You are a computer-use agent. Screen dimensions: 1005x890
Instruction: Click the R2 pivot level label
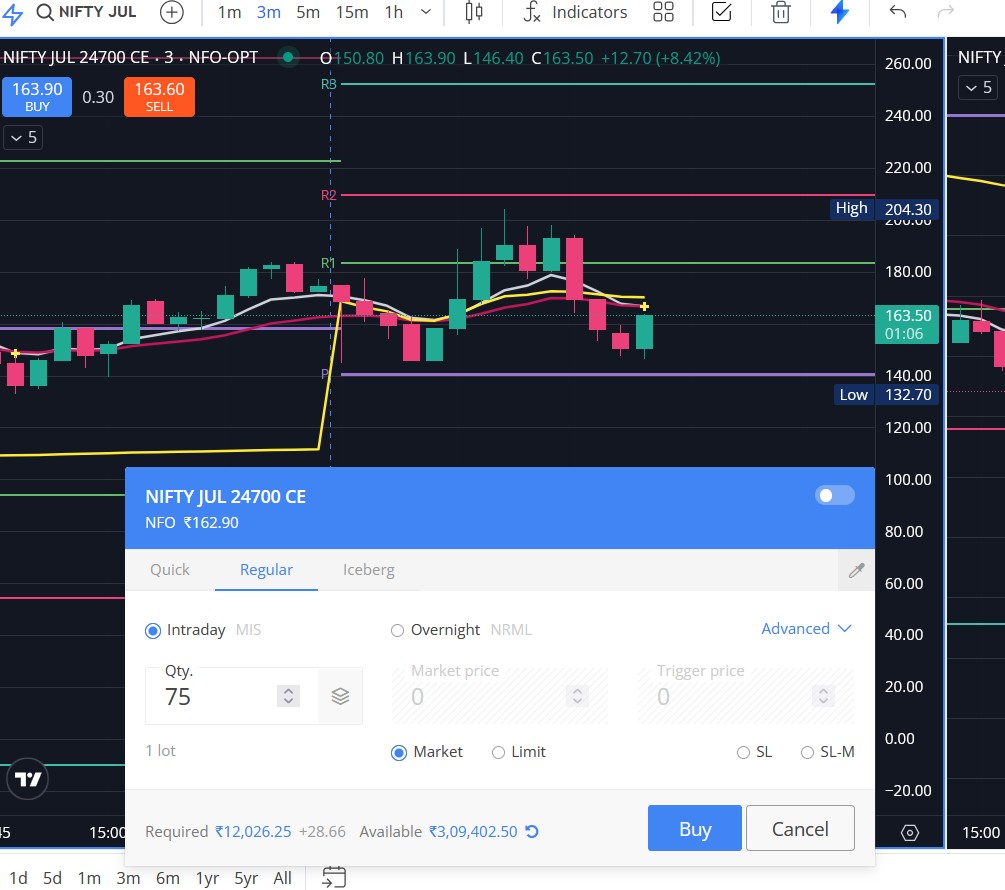328,195
